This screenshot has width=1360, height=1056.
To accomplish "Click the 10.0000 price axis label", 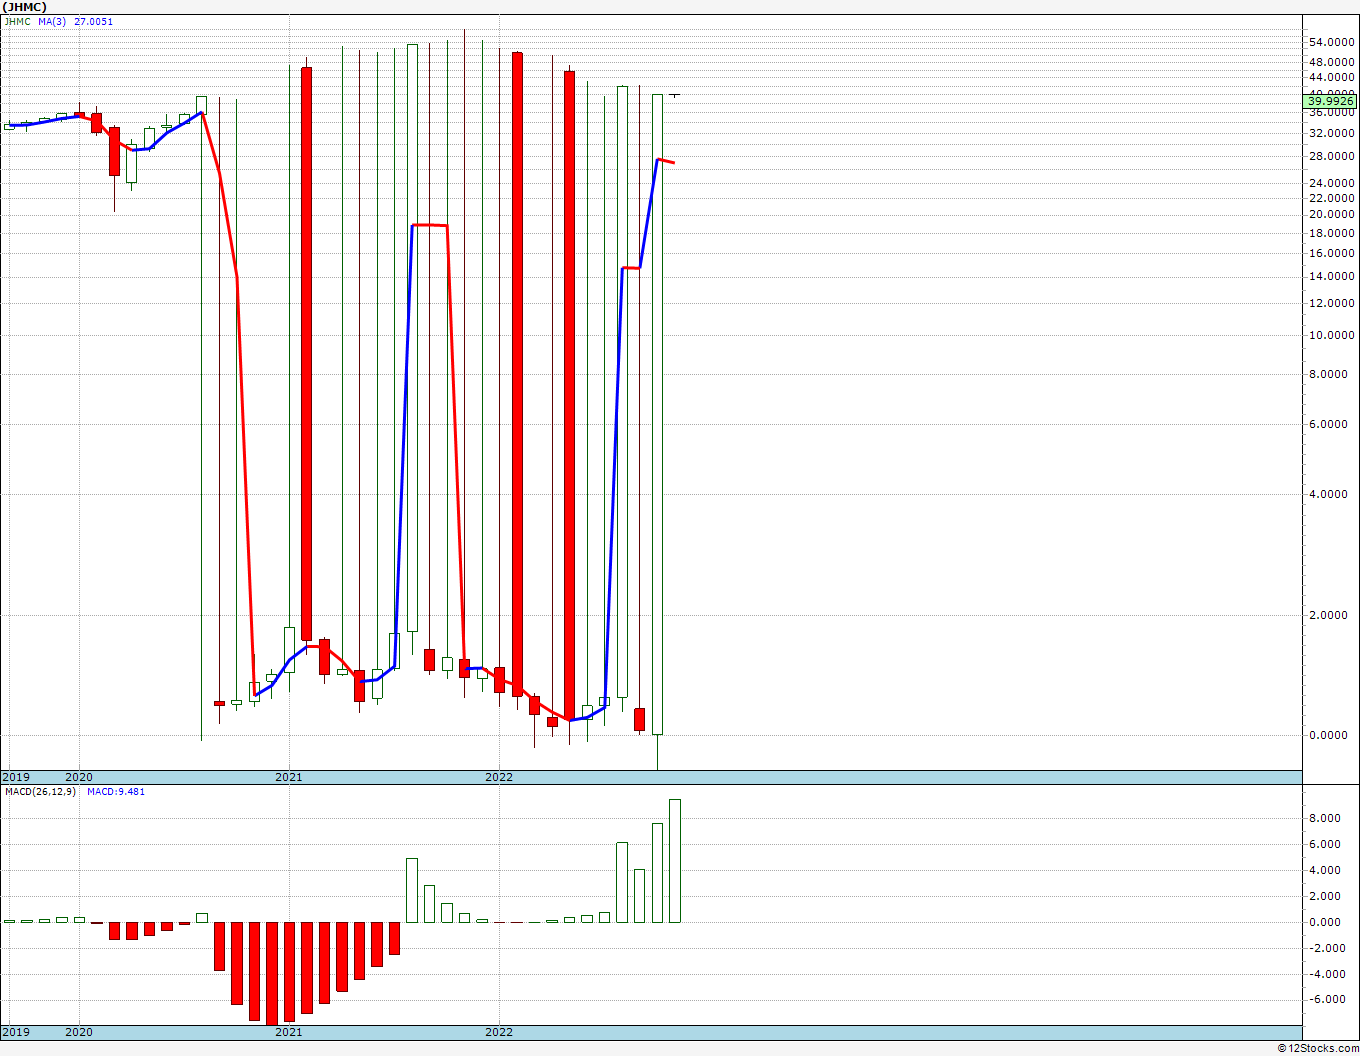I will click(1331, 335).
